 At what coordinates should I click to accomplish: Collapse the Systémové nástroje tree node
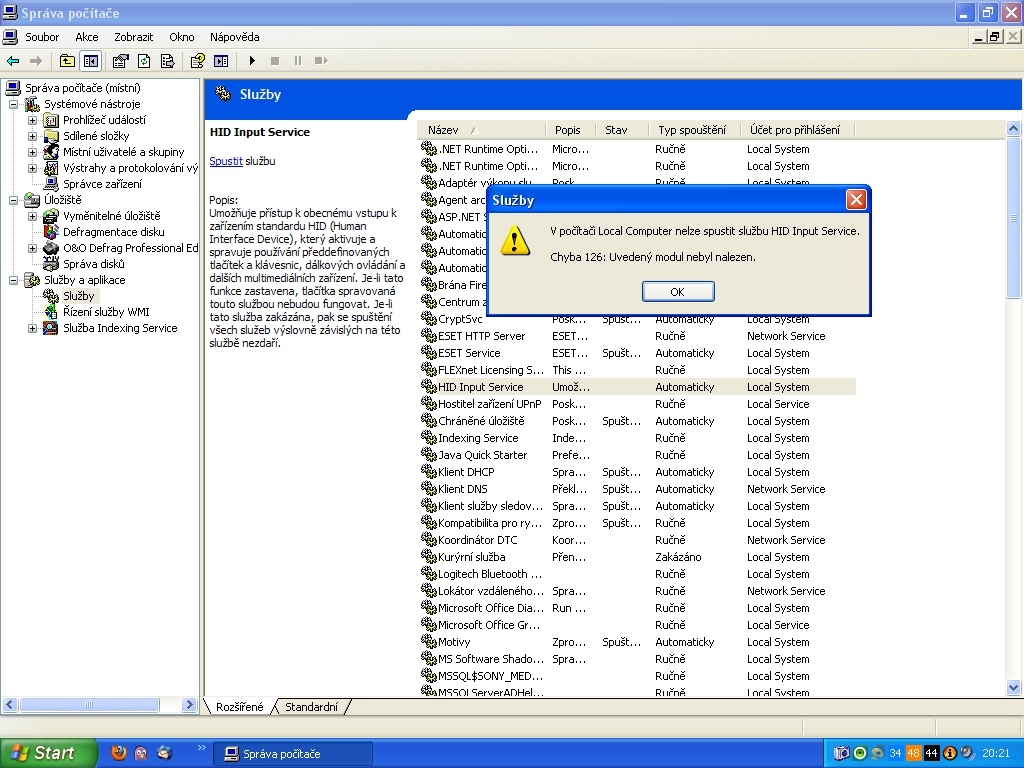point(14,104)
